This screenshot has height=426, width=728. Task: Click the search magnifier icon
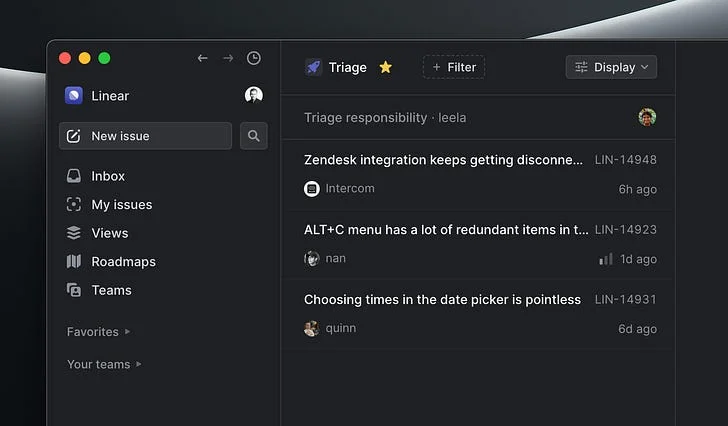pyautogui.click(x=254, y=136)
